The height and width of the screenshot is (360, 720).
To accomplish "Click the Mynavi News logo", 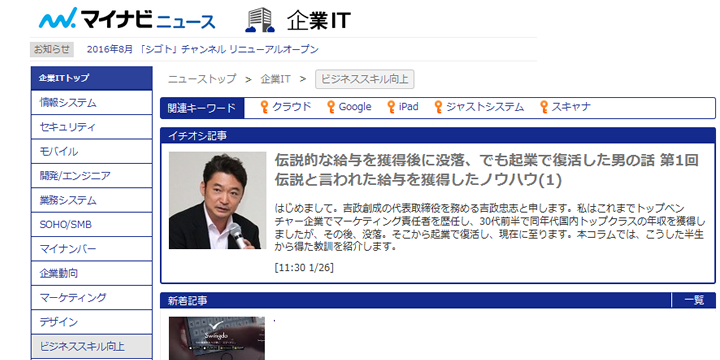I will [x=127, y=19].
